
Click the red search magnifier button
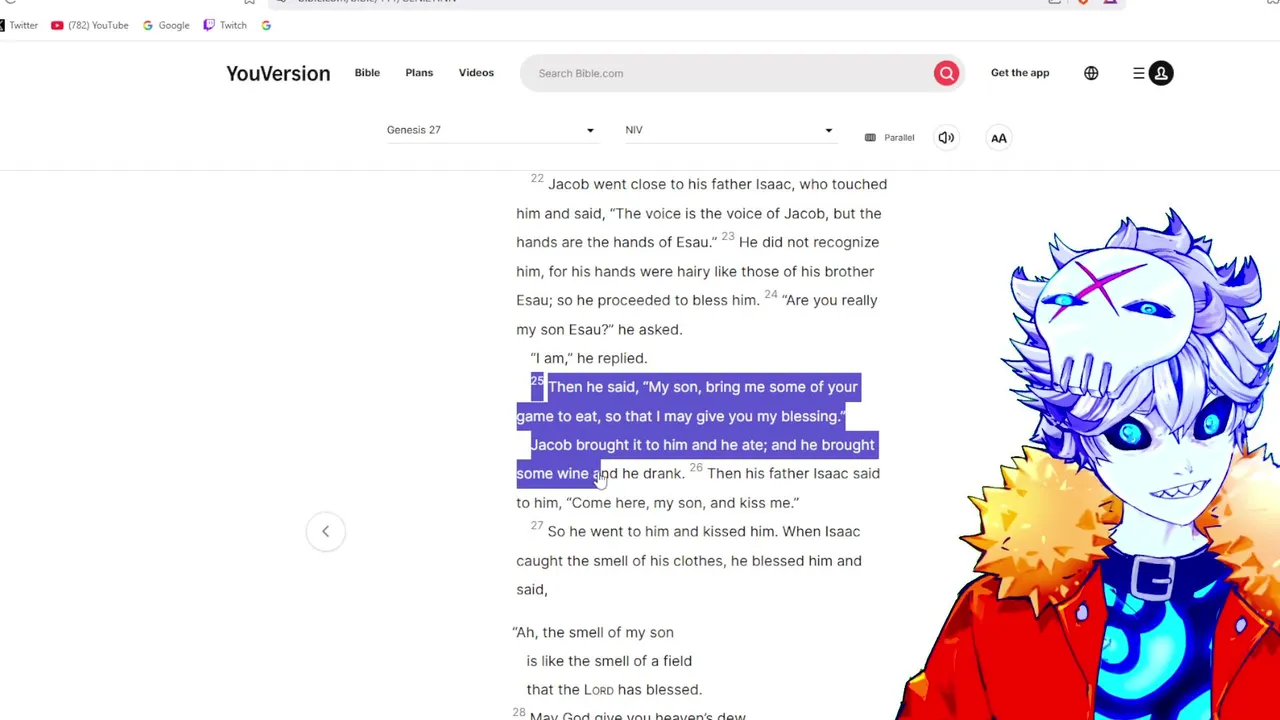click(946, 73)
